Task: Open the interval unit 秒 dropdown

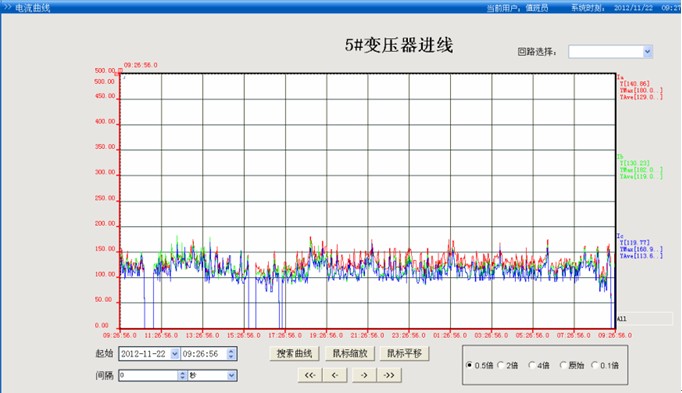Action: click(231, 376)
